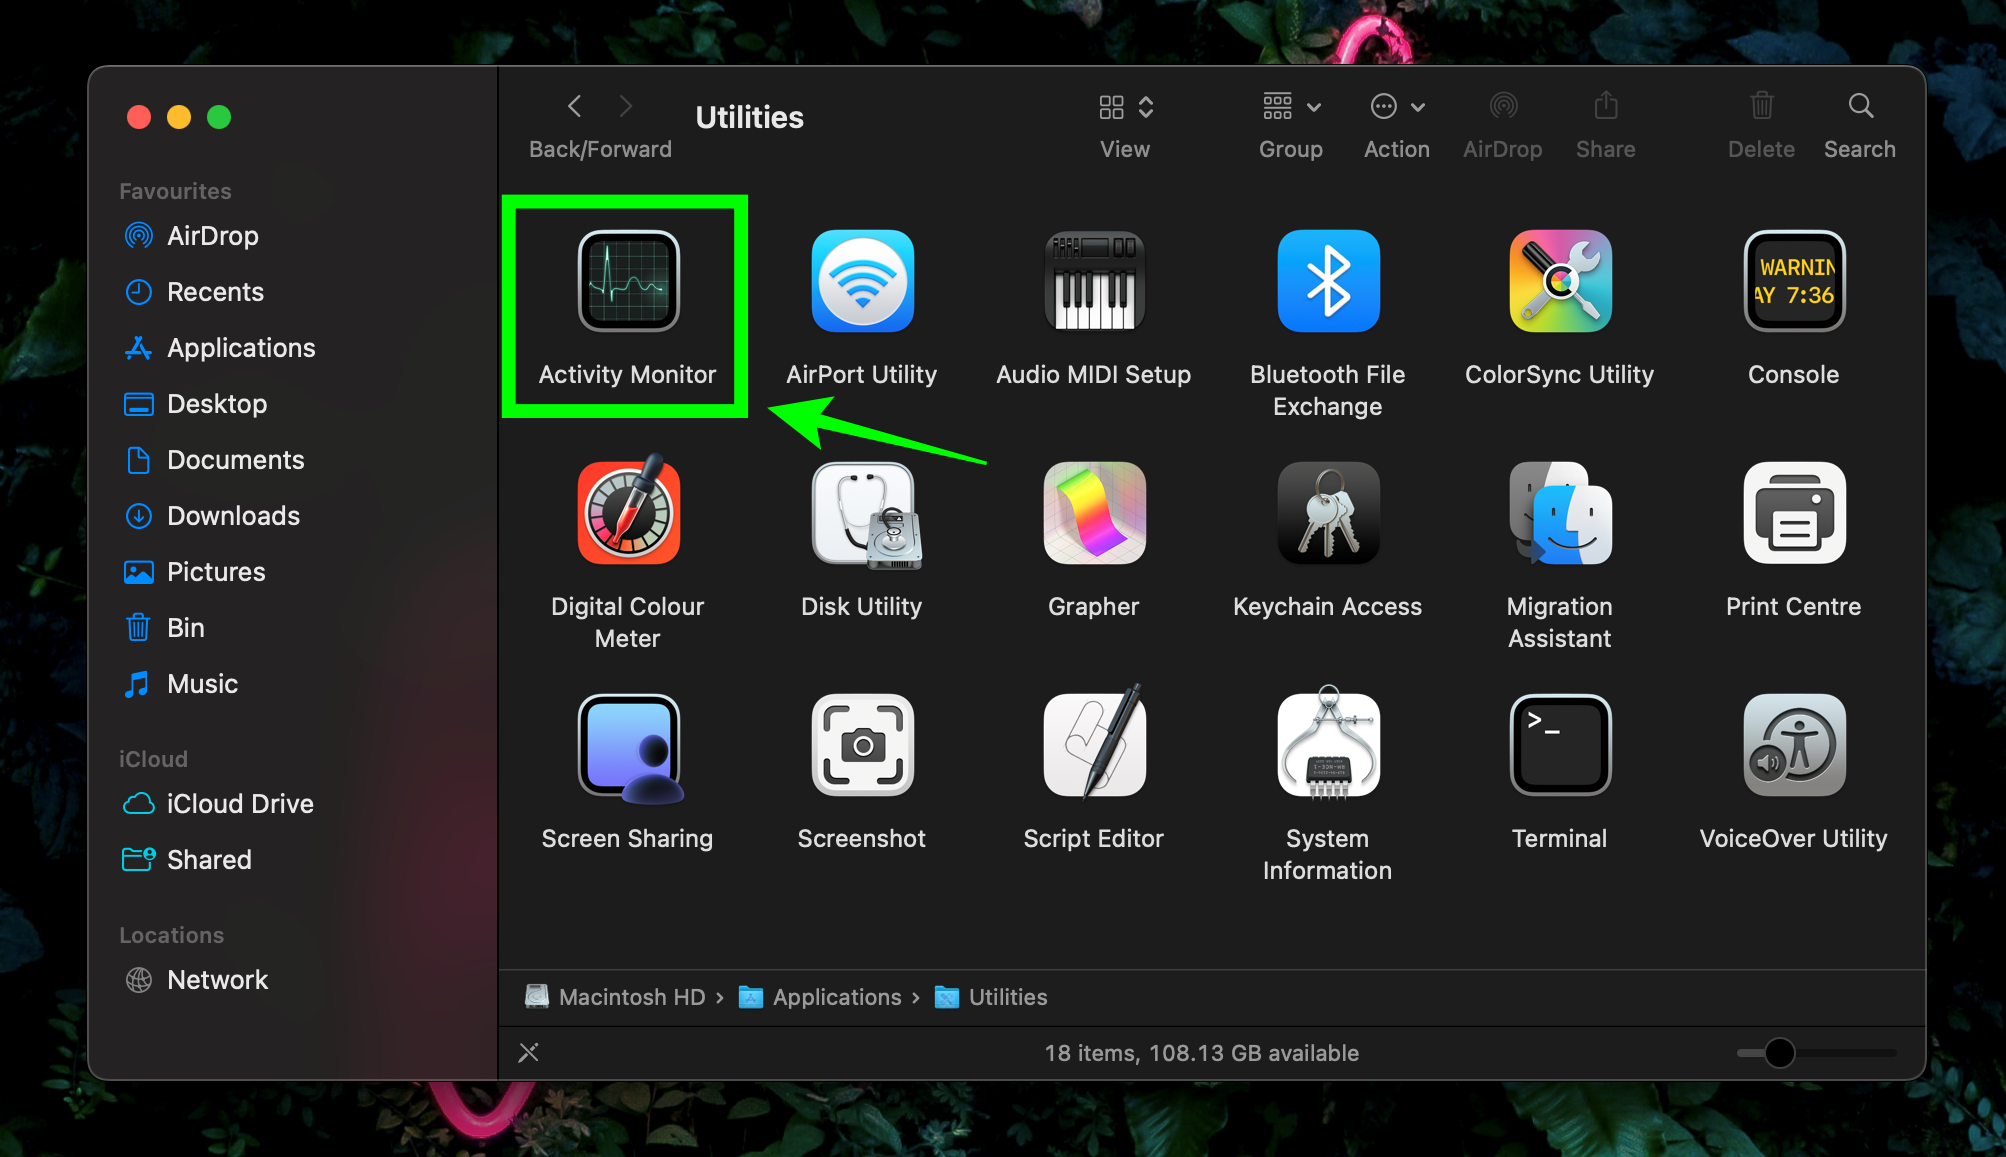Select the Migration Assistant icon
Image resolution: width=2006 pixels, height=1157 pixels.
[1560, 513]
